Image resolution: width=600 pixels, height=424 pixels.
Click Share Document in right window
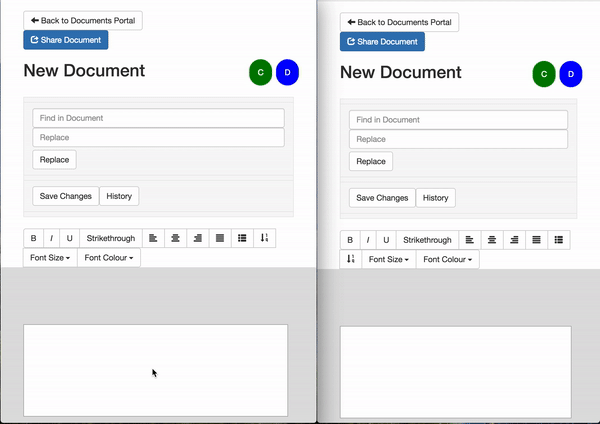(x=382, y=42)
